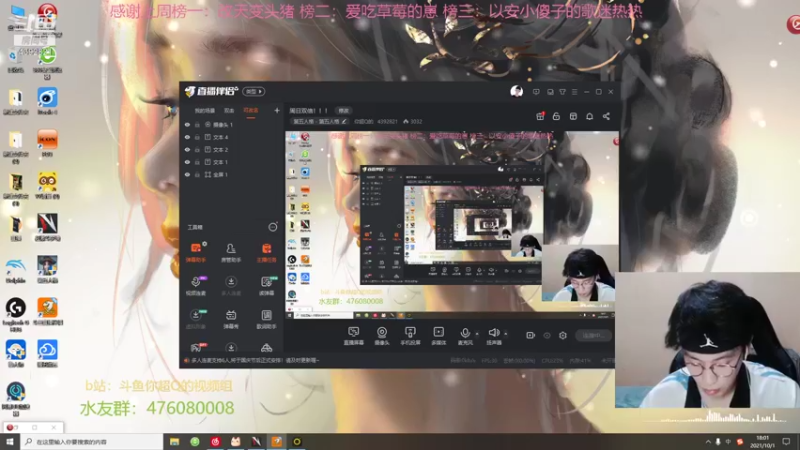The width and height of the screenshot is (800, 450).
Task: Open the gift box icon with red badge
Action: [x=540, y=116]
